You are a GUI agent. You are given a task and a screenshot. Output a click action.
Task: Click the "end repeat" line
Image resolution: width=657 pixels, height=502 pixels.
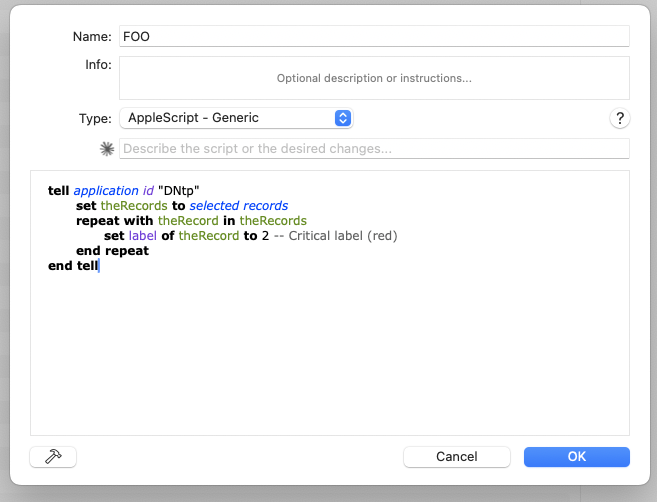coord(112,250)
